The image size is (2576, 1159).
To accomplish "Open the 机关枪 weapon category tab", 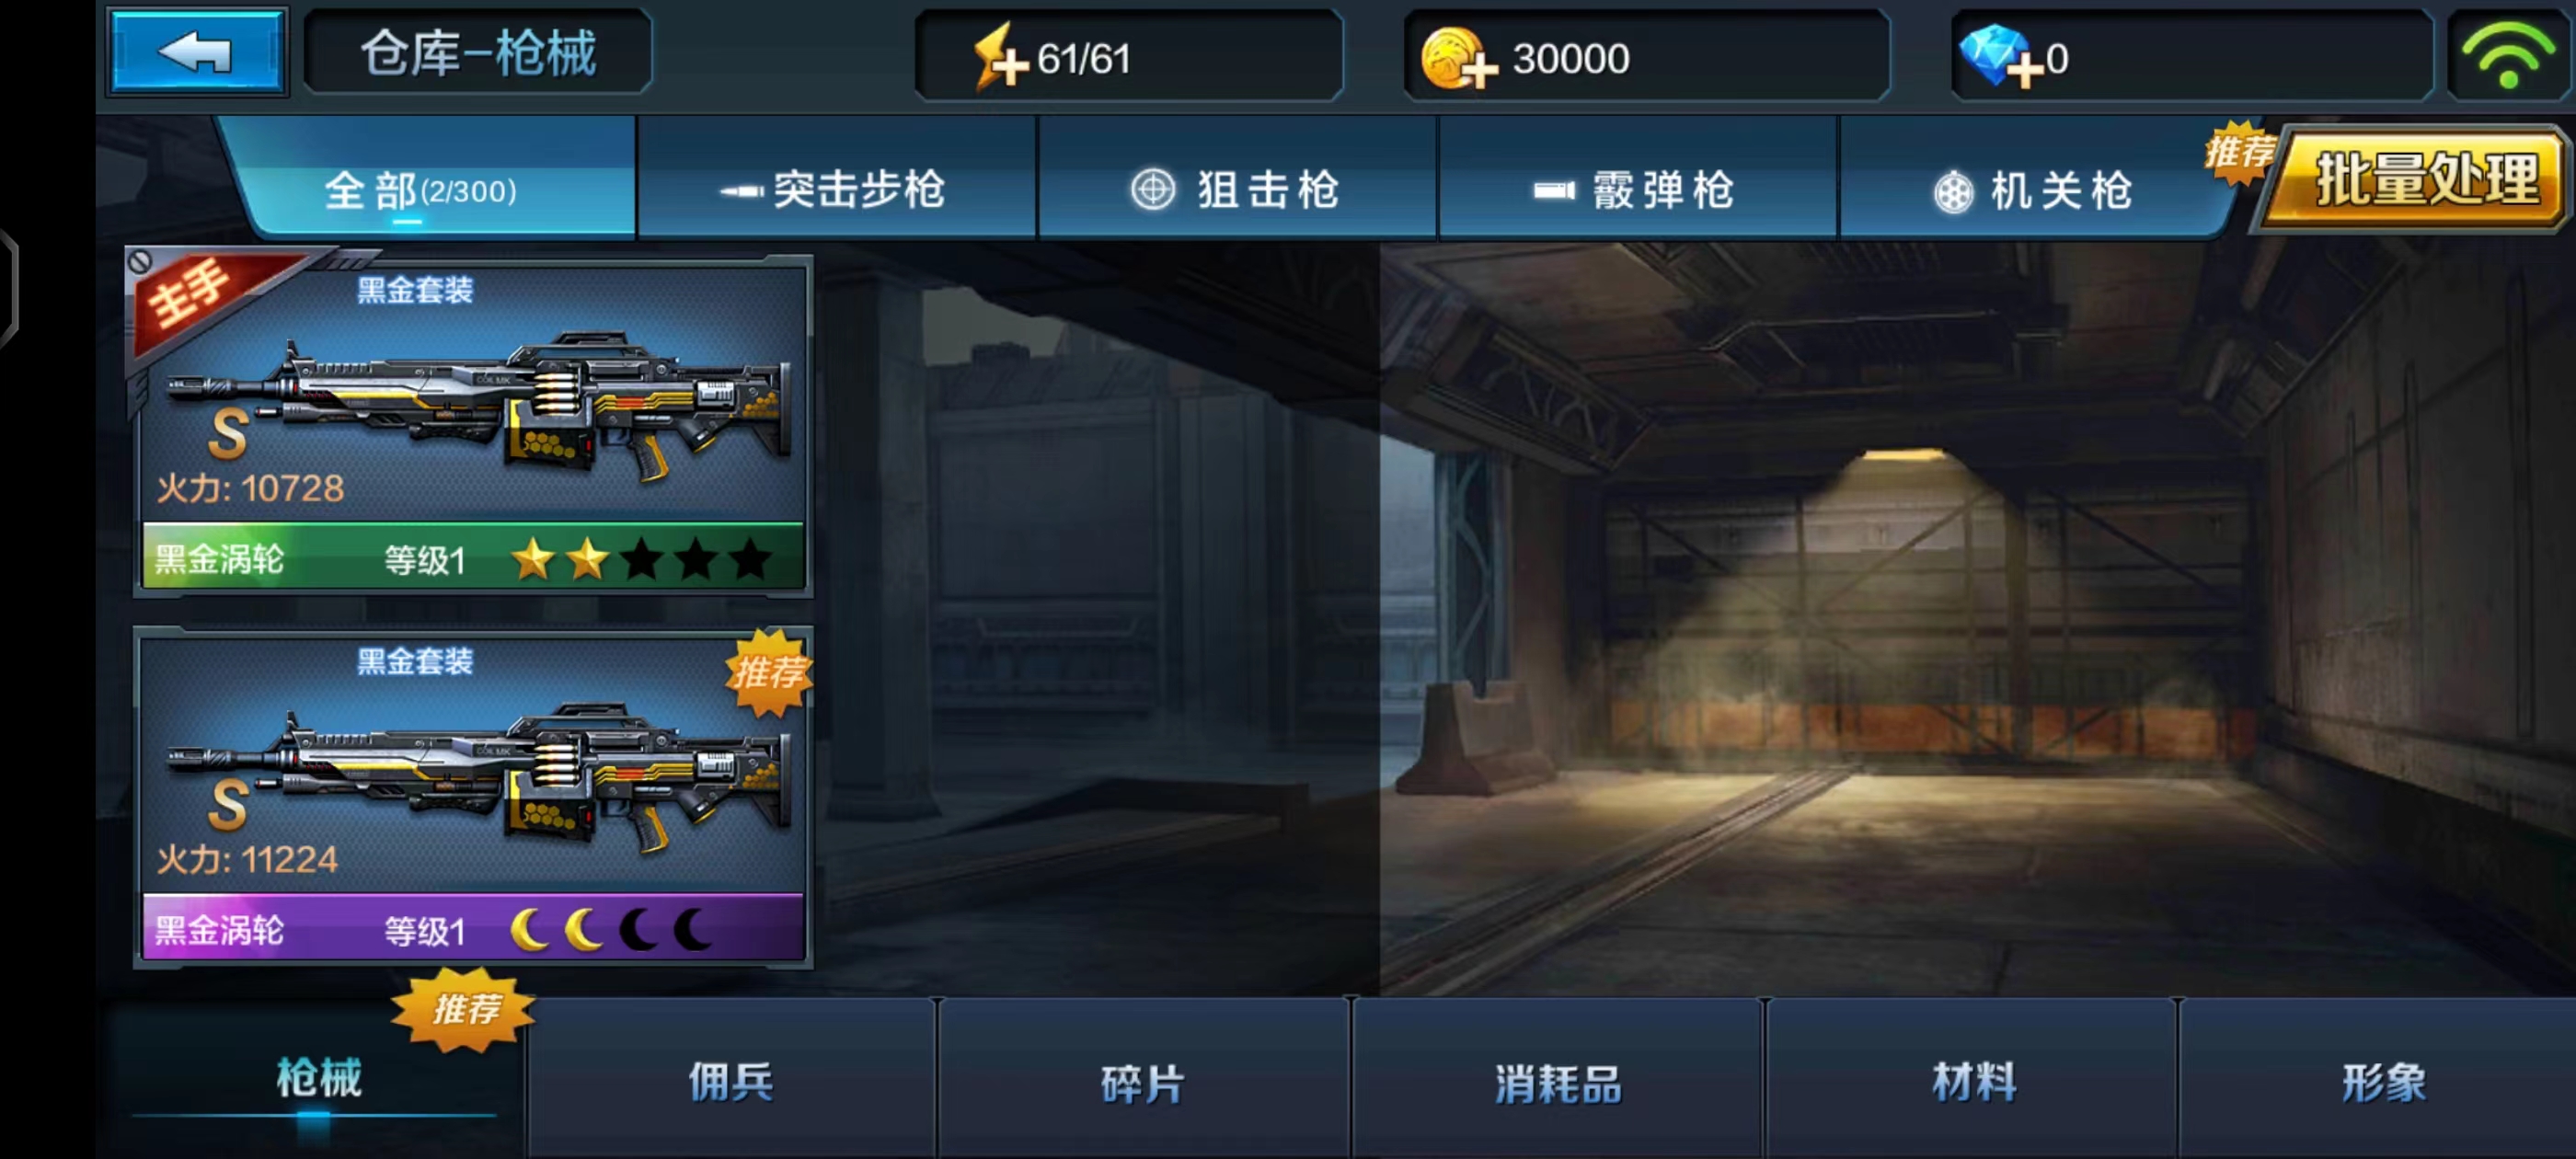I will (2035, 188).
